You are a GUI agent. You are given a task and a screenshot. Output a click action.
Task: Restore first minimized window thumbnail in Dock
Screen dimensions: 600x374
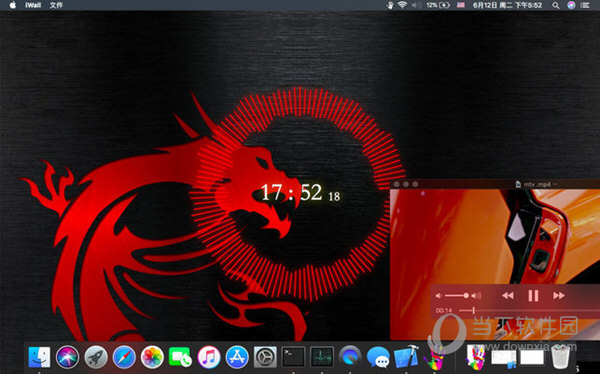[504, 358]
